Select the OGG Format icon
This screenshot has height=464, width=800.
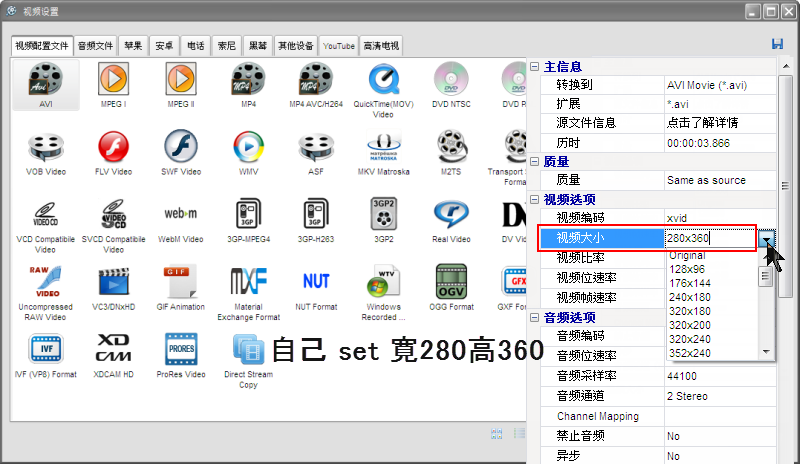click(x=451, y=281)
